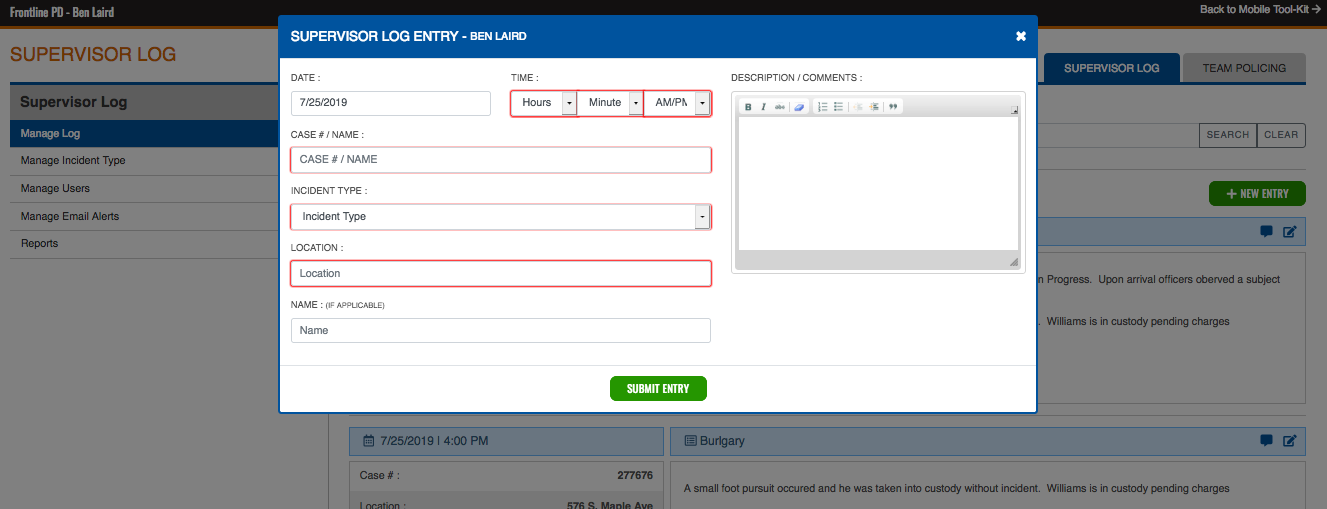The width and height of the screenshot is (1327, 509).
Task: Insert a numbered list in comments
Action: [822, 106]
